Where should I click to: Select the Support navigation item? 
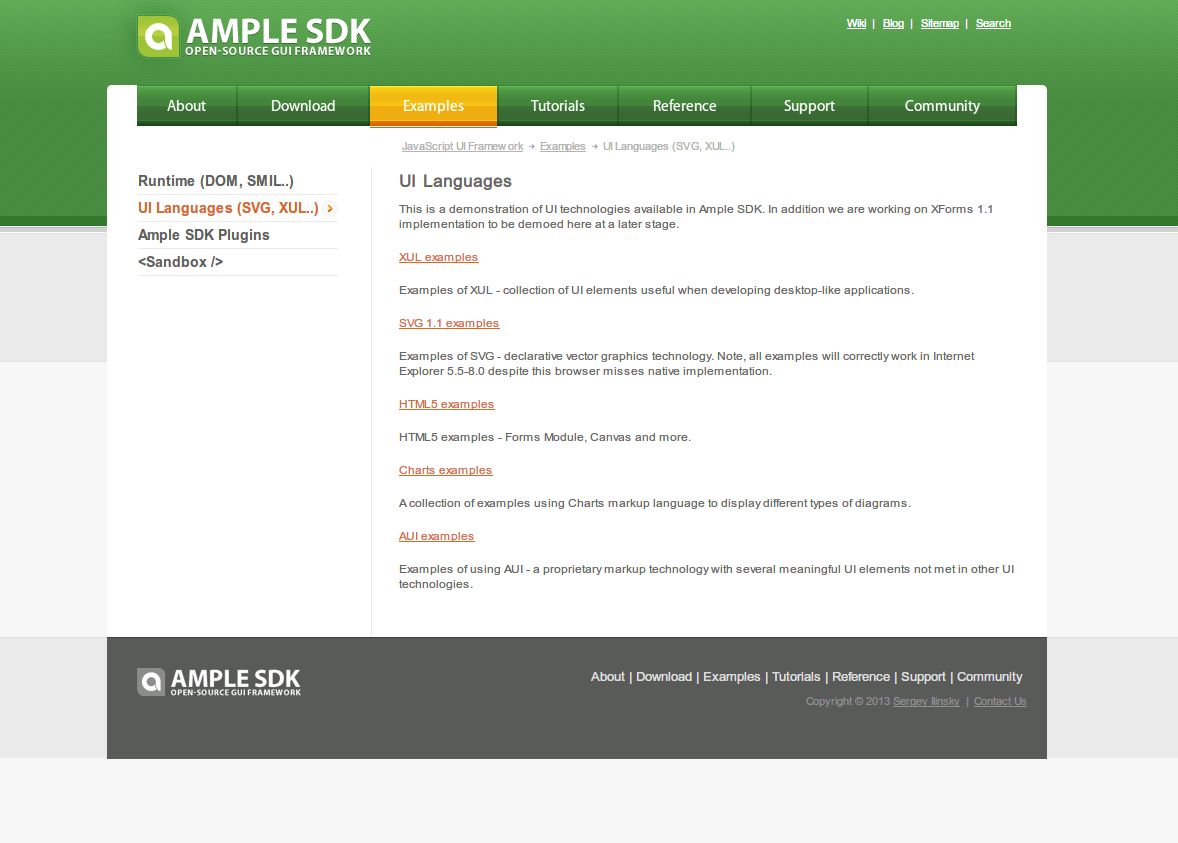pyautogui.click(x=809, y=105)
